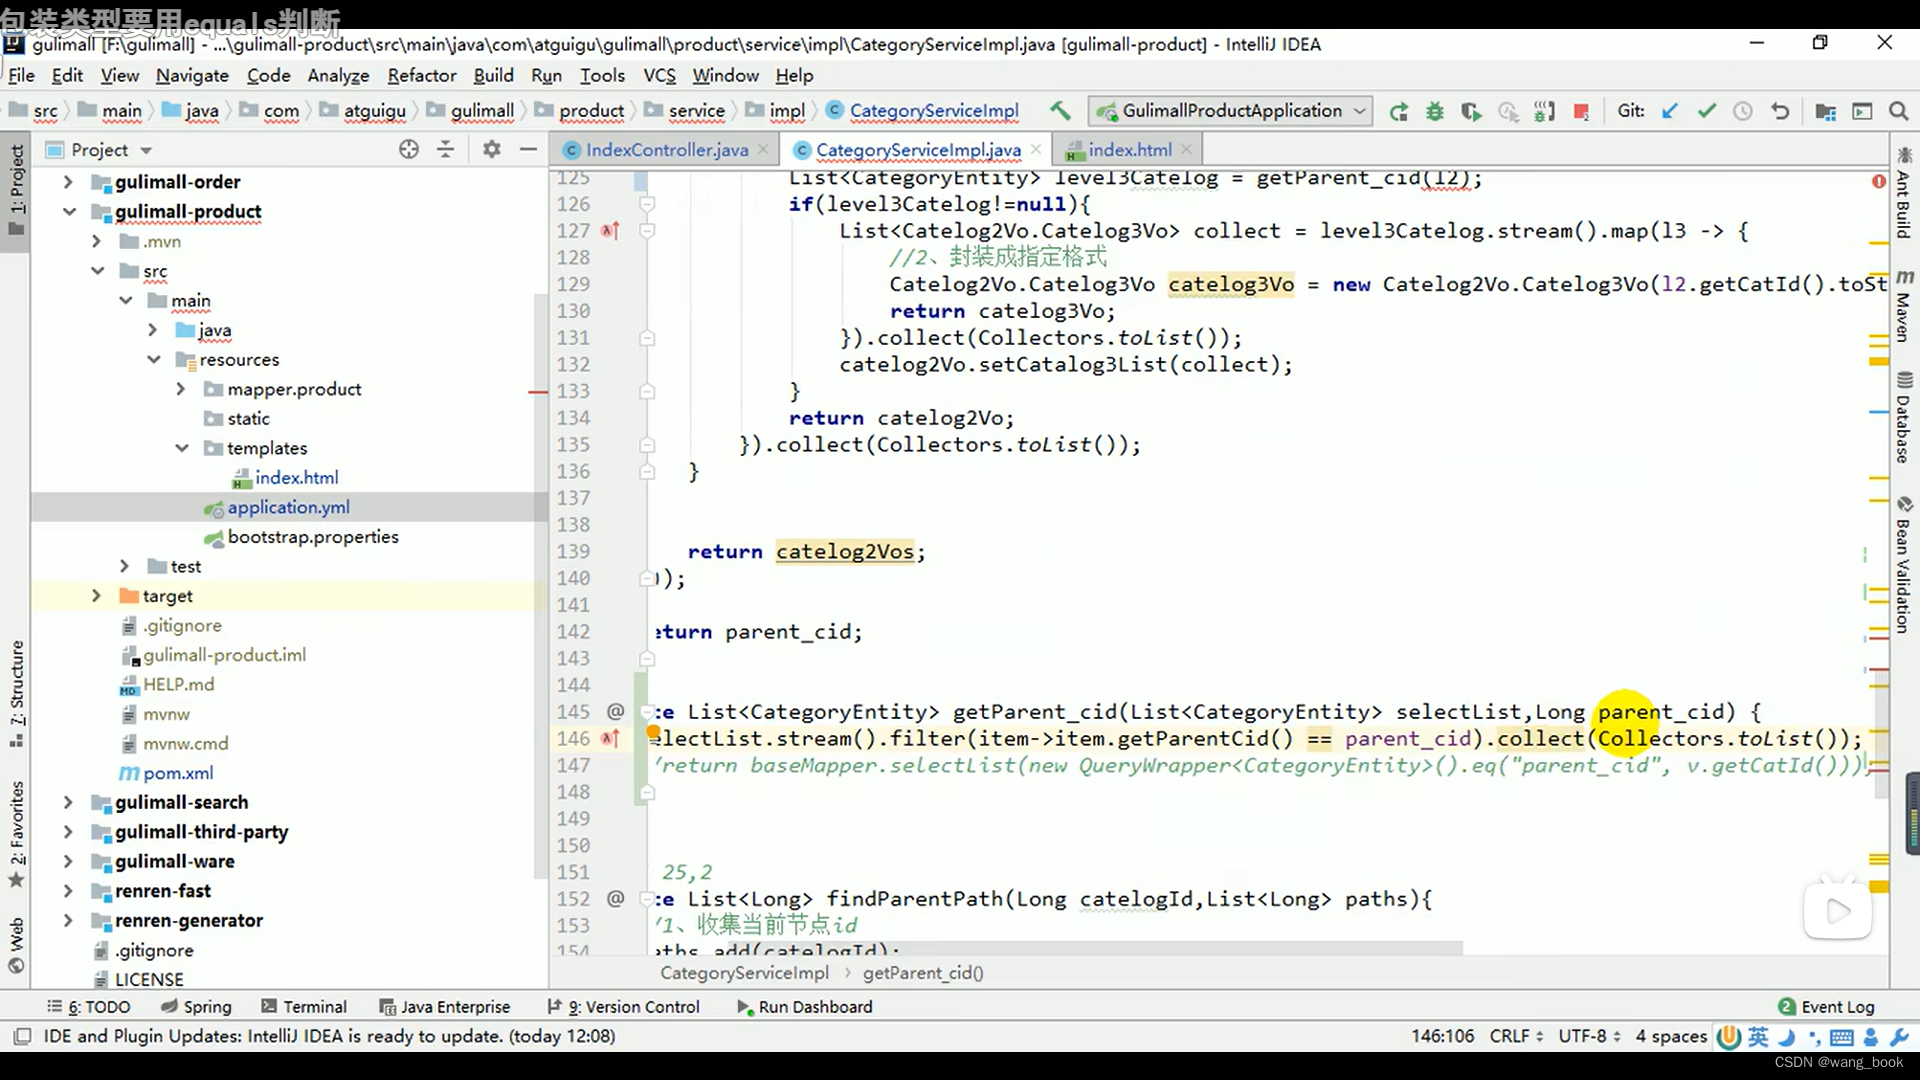Toggle IME English/Chinese mode icon
Image resolution: width=1920 pixels, height=1080 pixels.
tap(1758, 1037)
